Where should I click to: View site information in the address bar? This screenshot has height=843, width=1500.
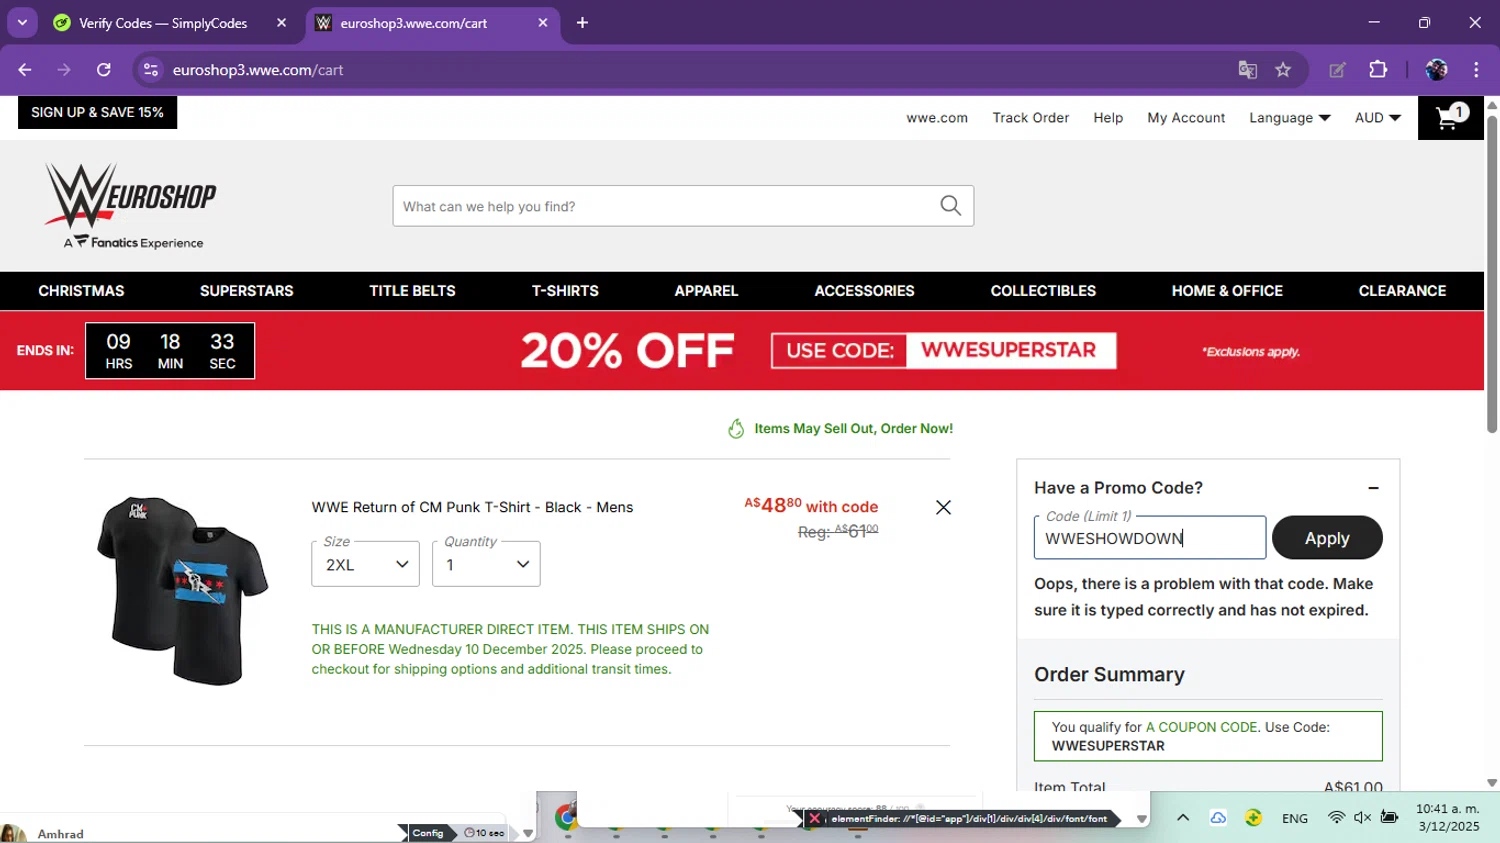pos(151,70)
